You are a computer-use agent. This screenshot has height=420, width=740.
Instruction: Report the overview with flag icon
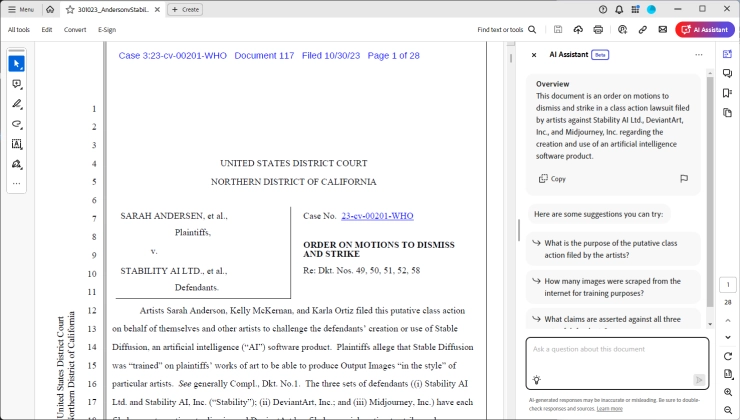coord(684,178)
